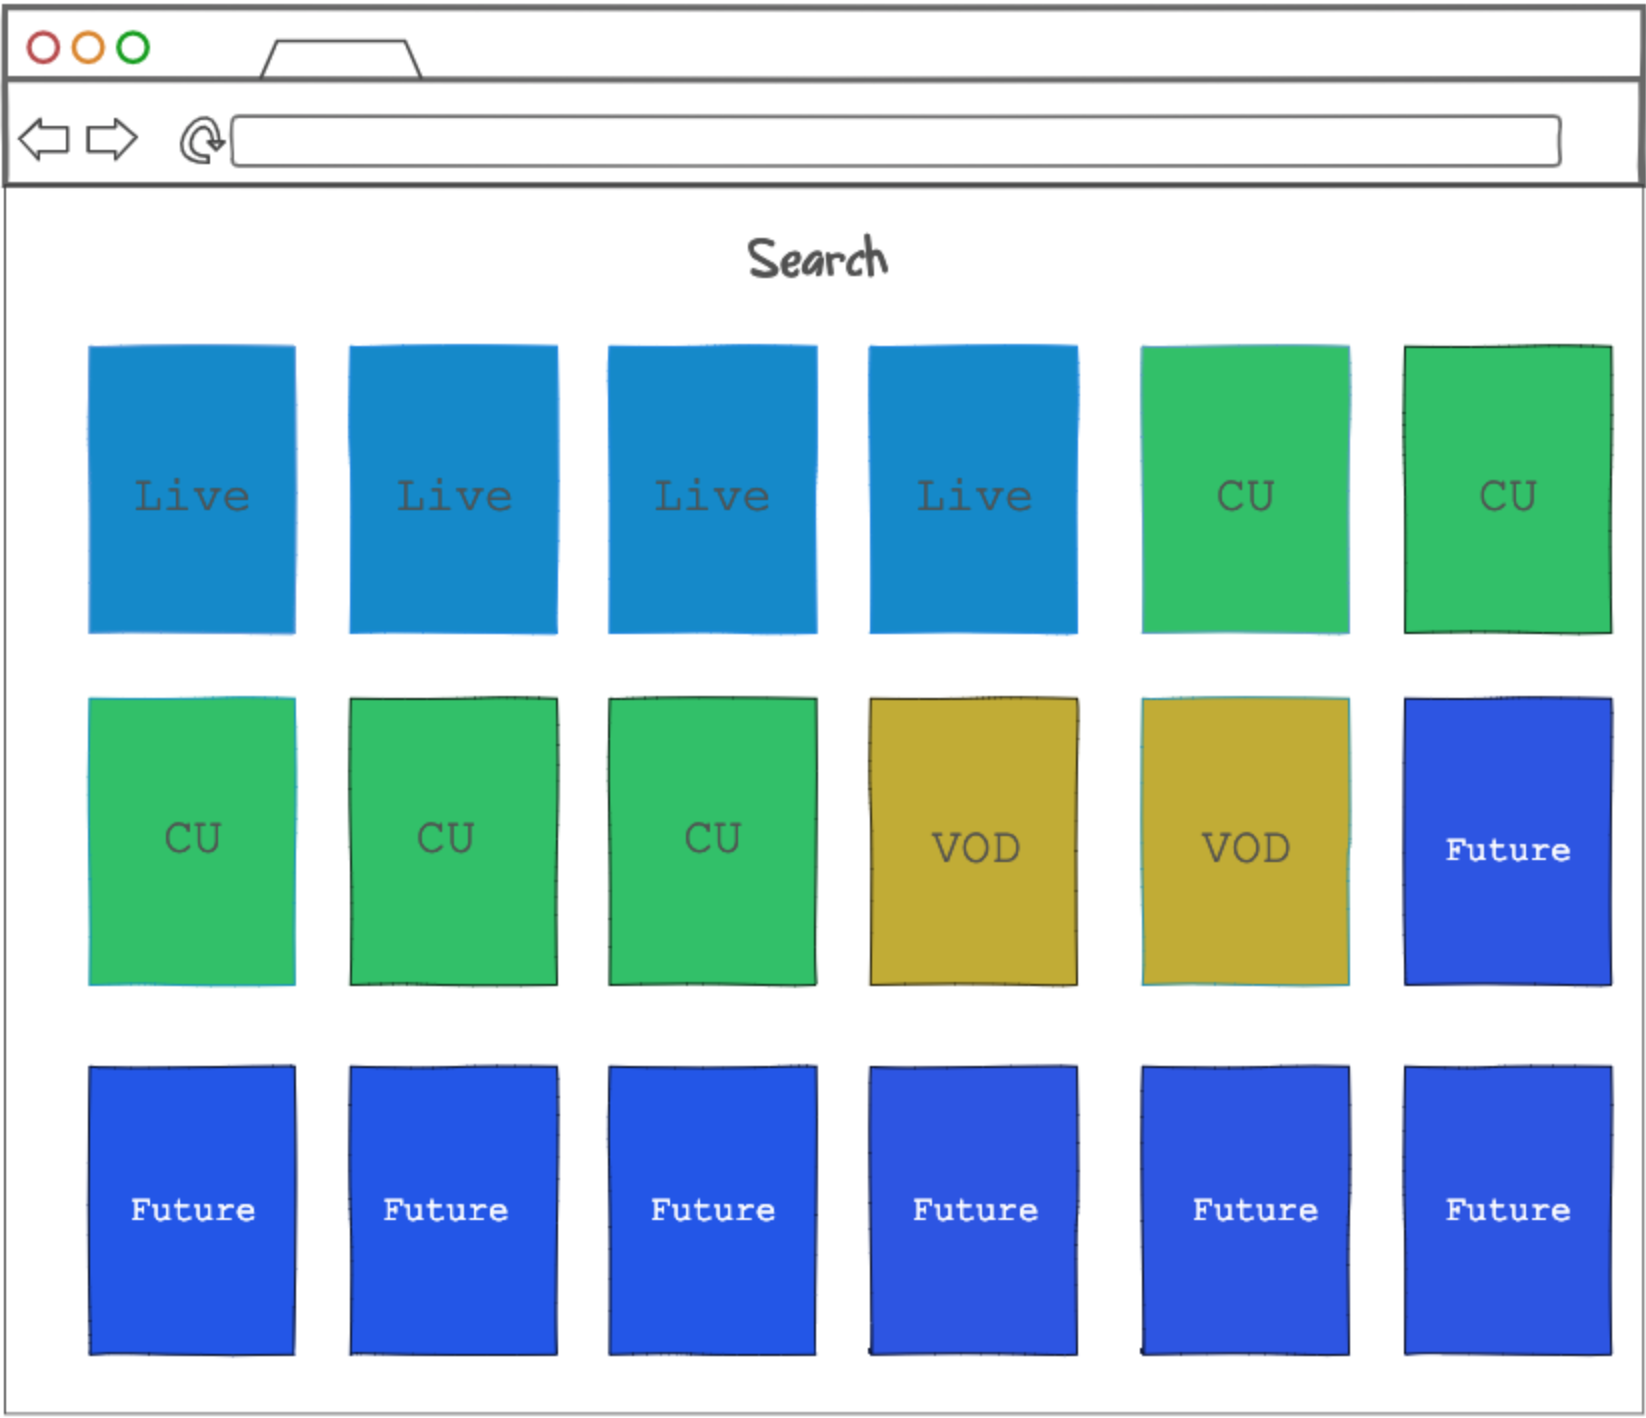Screen dimensions: 1646x1418
Task: Select the second yellow VOD tile
Action: (x=1245, y=841)
